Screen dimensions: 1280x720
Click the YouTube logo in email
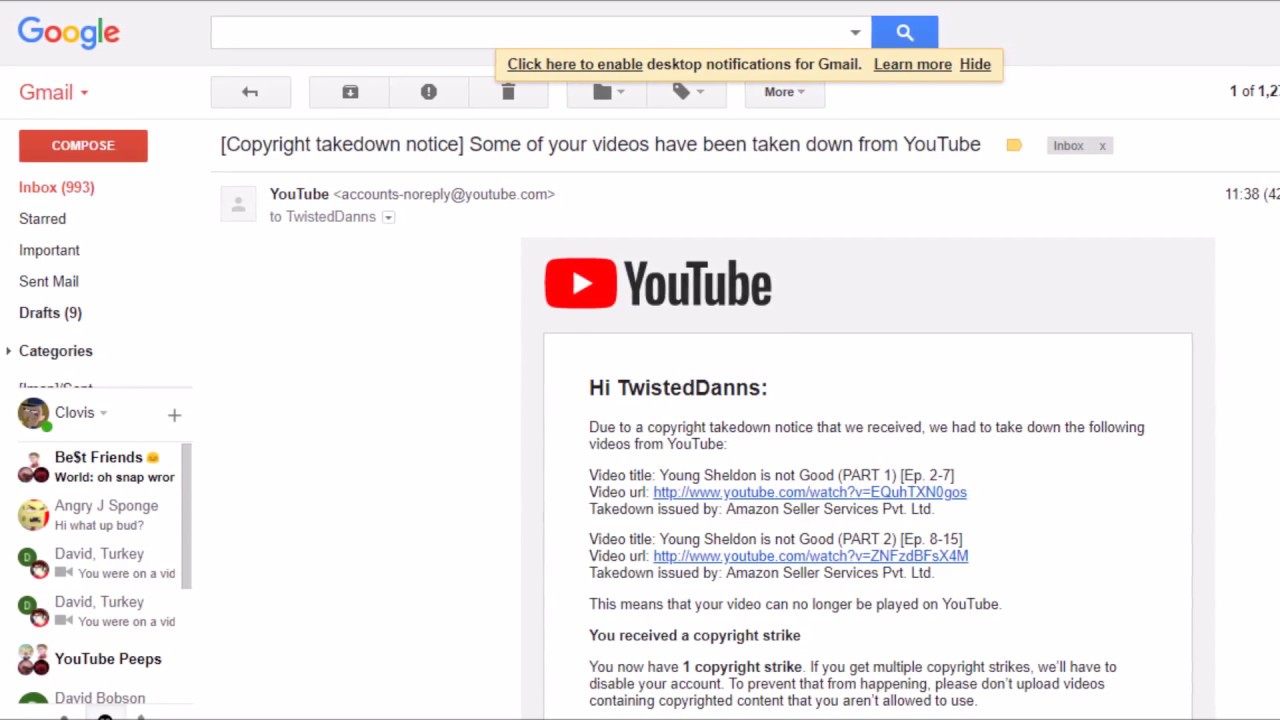point(658,283)
